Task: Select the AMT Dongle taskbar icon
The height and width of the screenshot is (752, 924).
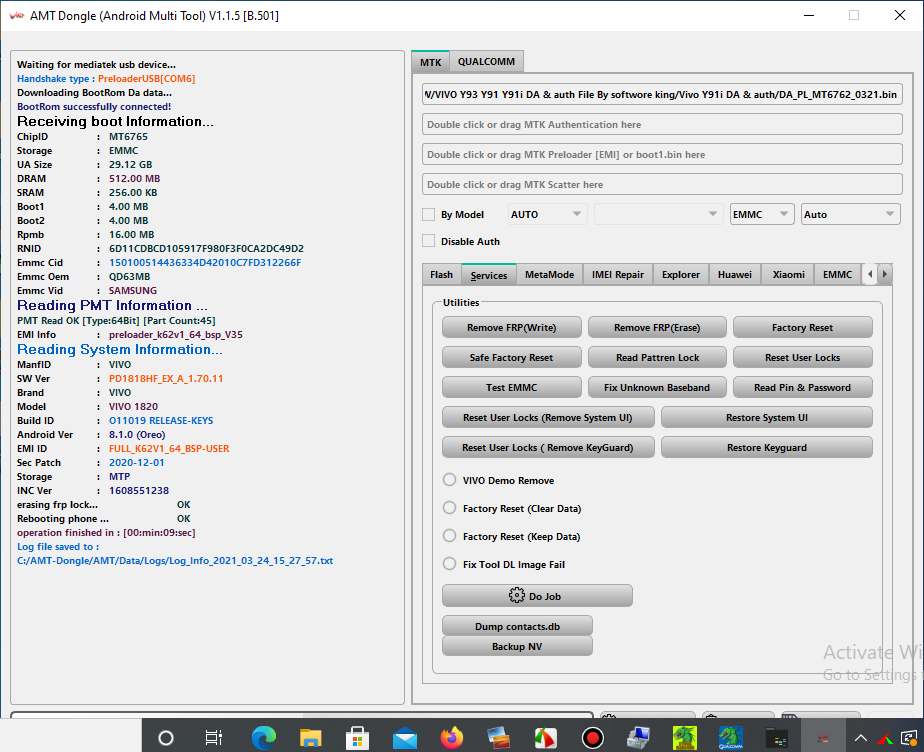Action: pyautogui.click(x=823, y=738)
